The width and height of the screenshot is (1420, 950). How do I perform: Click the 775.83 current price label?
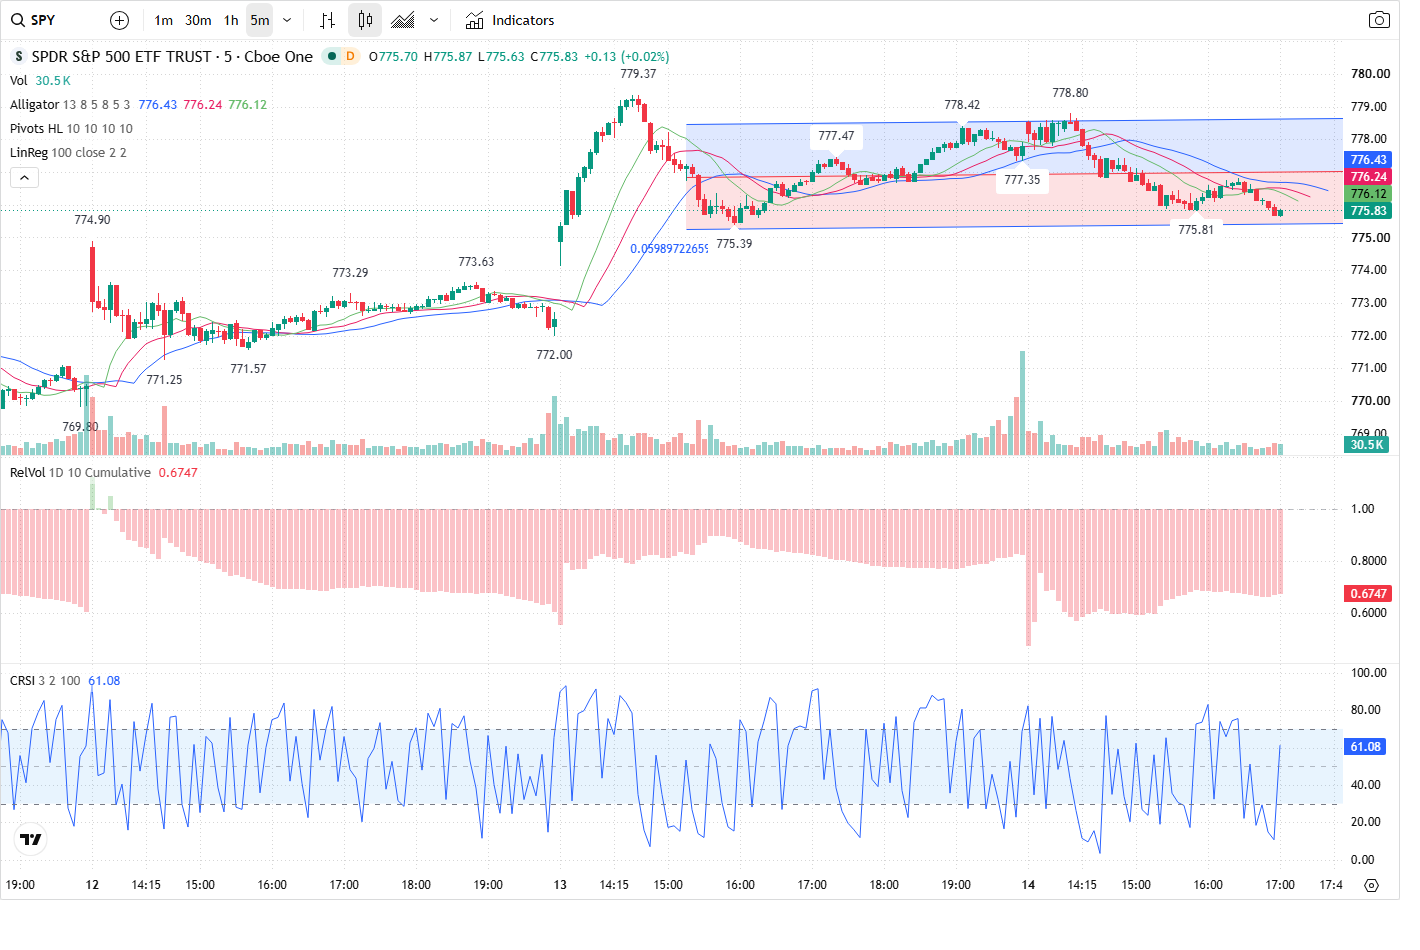click(1368, 211)
